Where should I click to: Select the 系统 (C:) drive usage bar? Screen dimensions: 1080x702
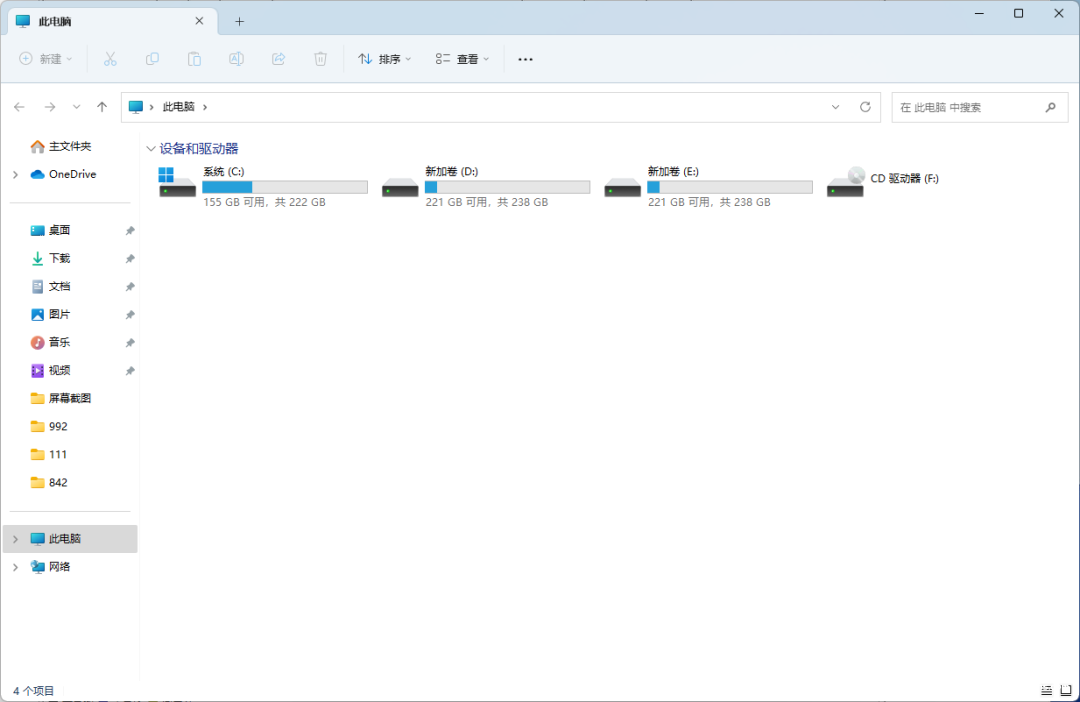[x=284, y=187]
